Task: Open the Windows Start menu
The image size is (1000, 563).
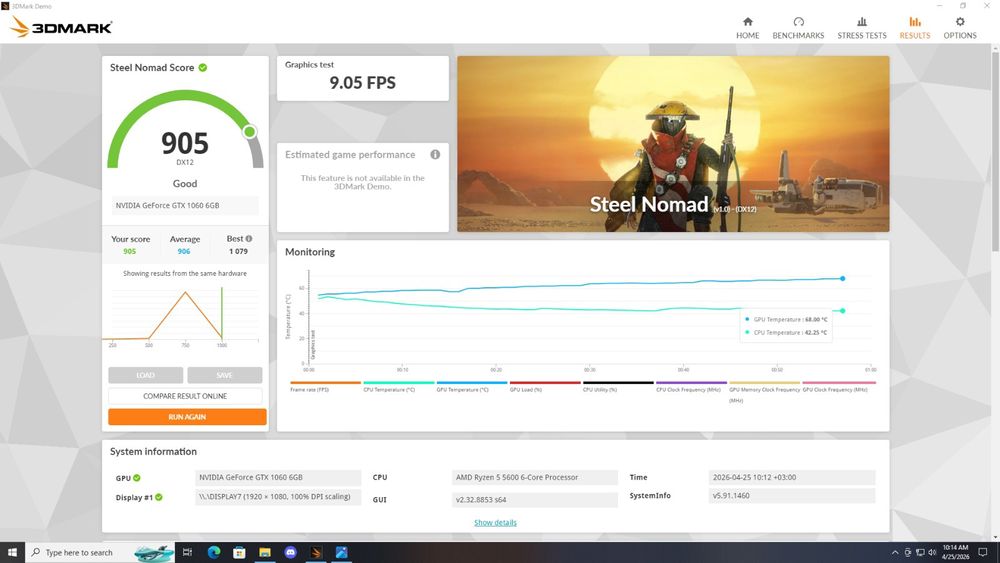Action: click(x=12, y=552)
